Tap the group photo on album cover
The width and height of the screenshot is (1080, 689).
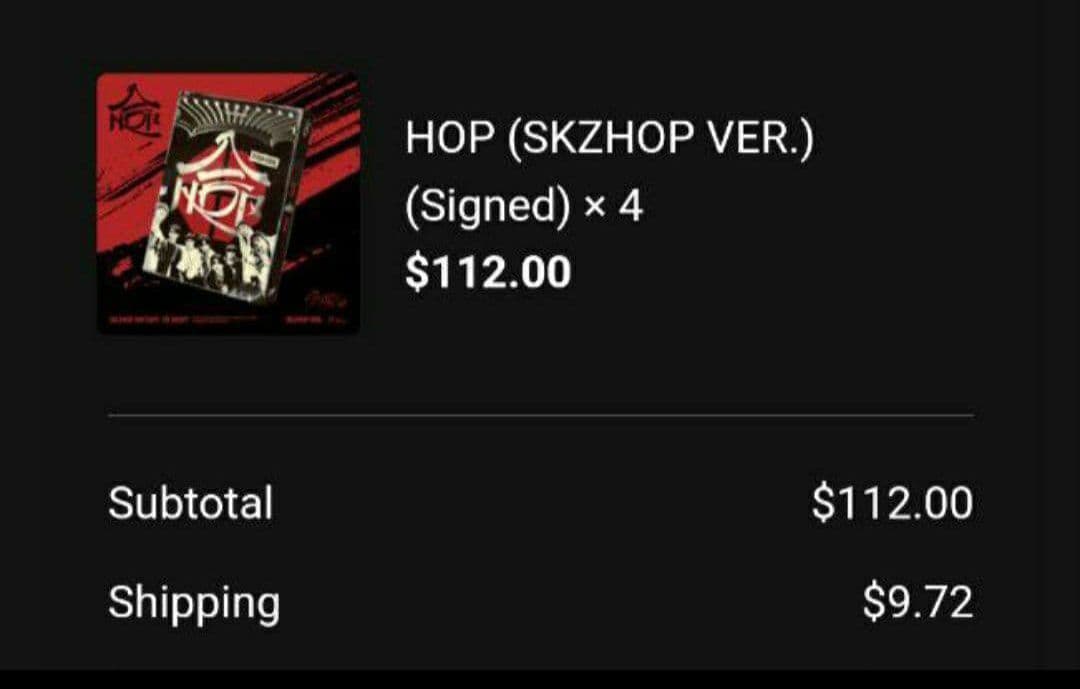[x=207, y=260]
